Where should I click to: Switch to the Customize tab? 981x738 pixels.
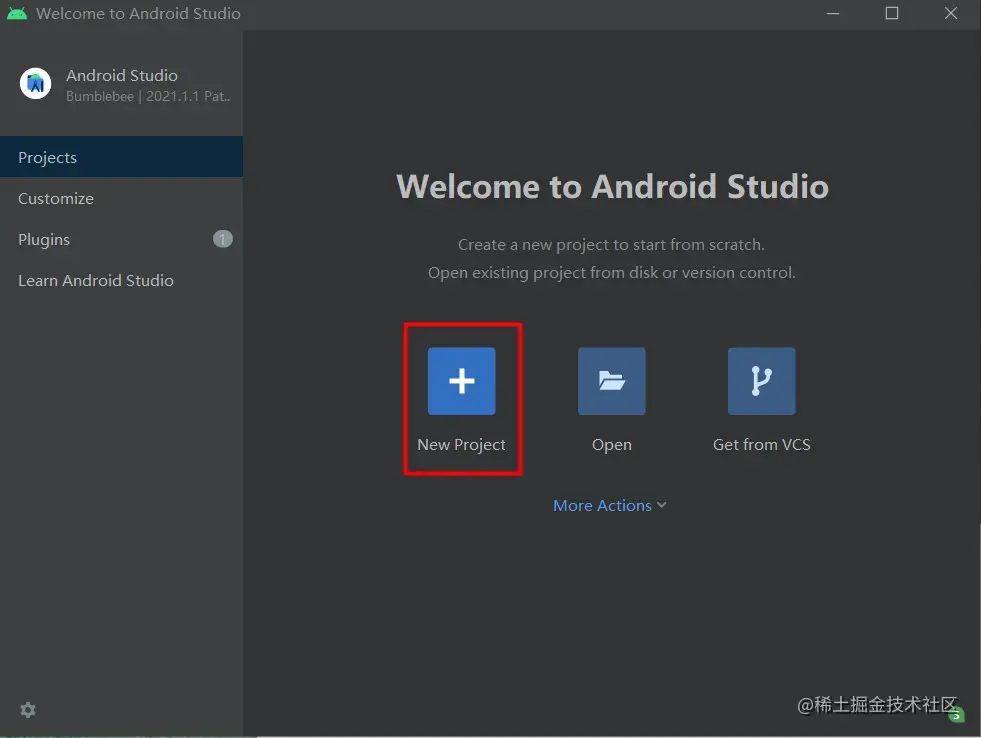click(121, 198)
